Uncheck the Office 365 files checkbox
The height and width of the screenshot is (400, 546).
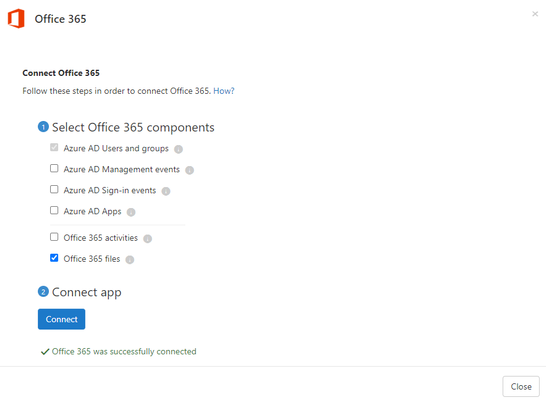coord(54,258)
